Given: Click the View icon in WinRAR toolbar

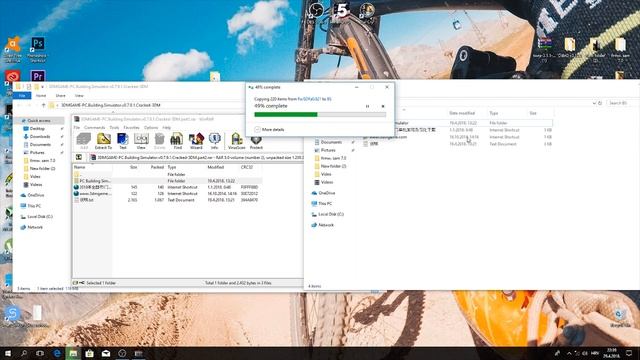Looking at the screenshot, I should pos(141,141).
